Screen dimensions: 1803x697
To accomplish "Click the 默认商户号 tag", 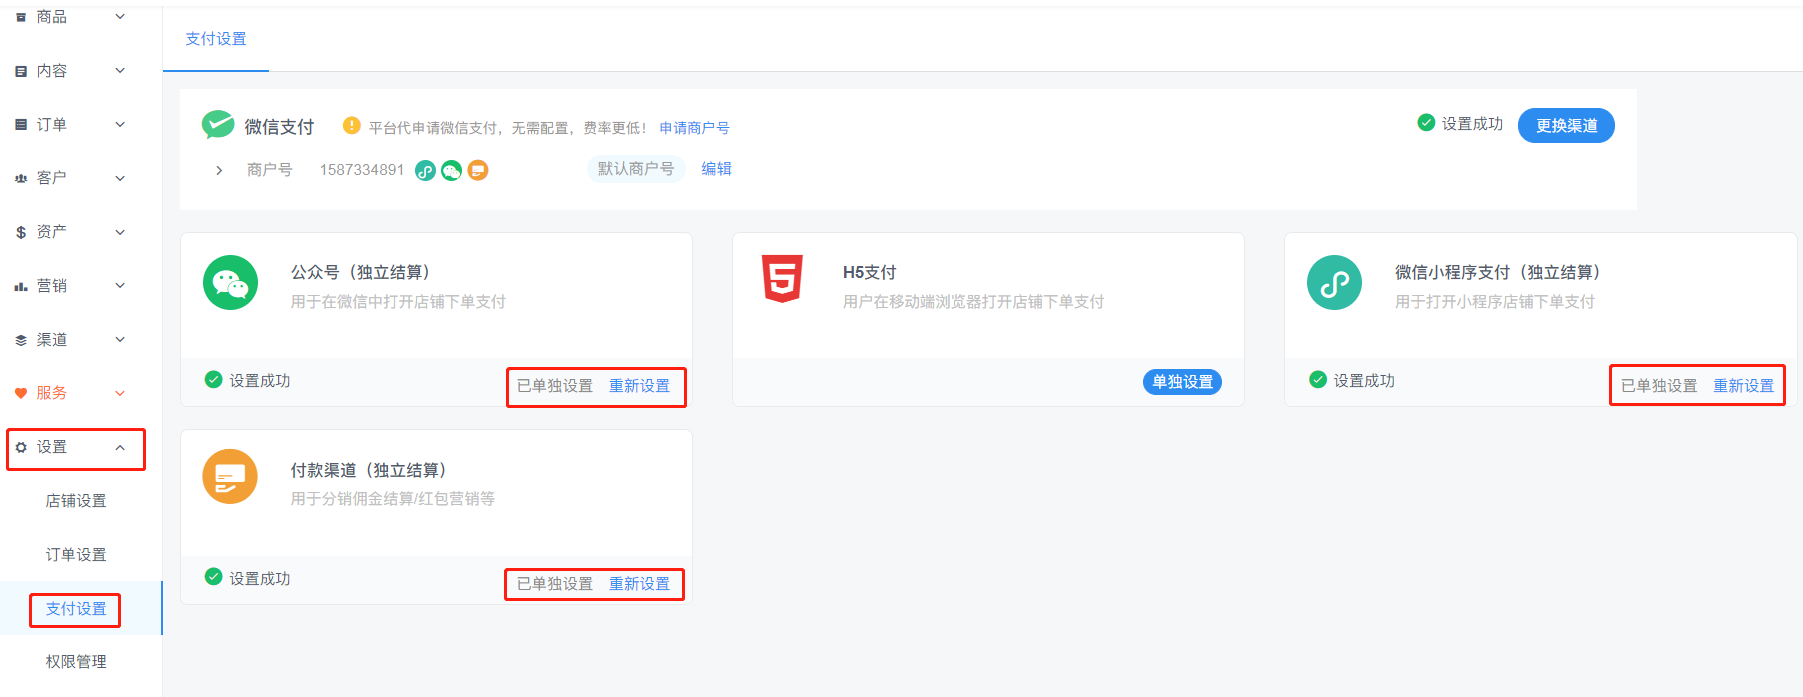I will tap(636, 169).
